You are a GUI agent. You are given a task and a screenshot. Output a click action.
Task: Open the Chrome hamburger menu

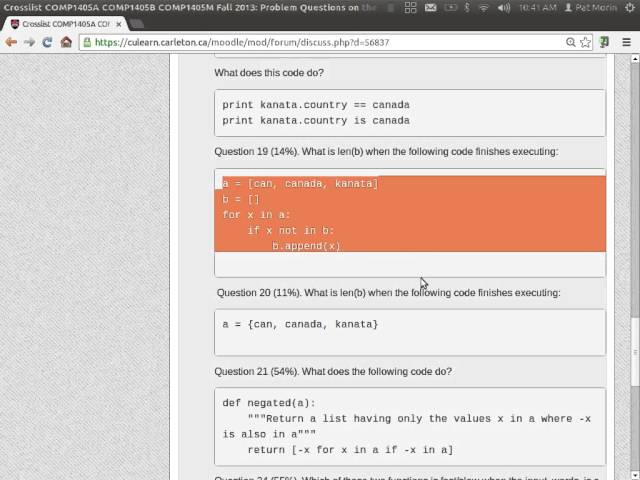627,42
